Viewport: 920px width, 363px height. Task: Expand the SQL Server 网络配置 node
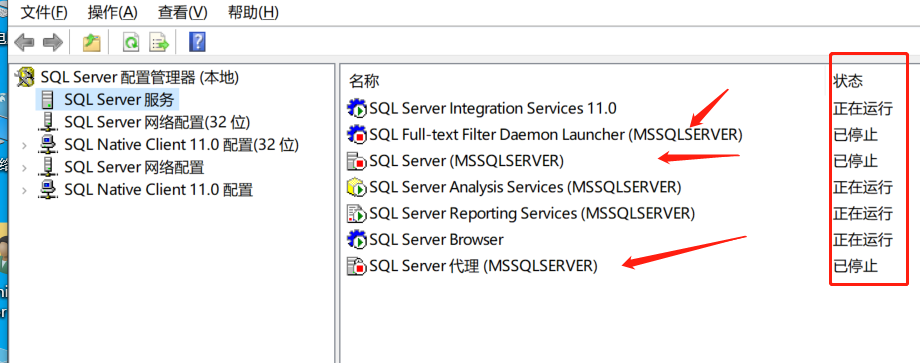pyautogui.click(x=24, y=168)
